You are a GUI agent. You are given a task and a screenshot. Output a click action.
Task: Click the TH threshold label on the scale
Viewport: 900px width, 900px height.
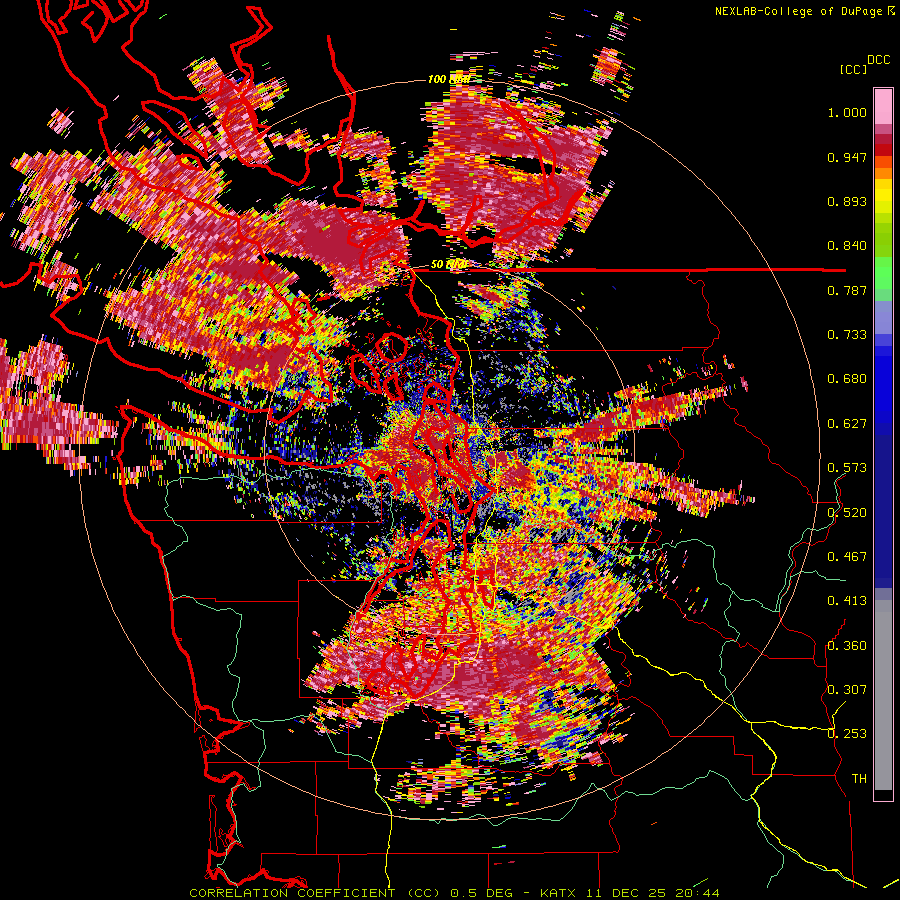(859, 779)
